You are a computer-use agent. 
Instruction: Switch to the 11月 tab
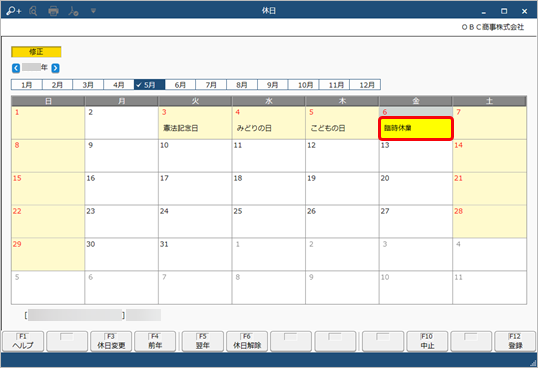pos(334,85)
